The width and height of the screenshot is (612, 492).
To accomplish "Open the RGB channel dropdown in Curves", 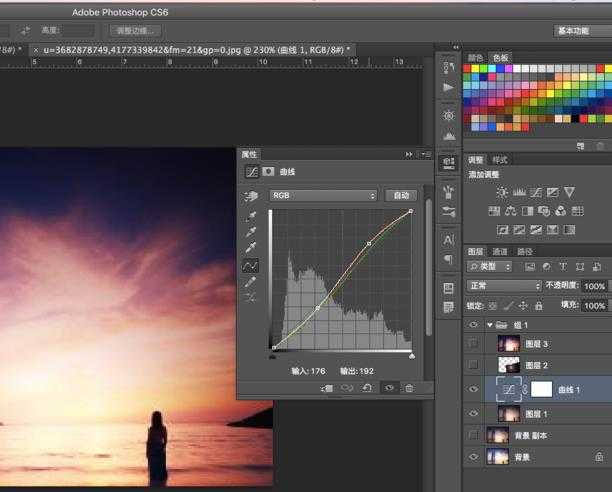I will pyautogui.click(x=323, y=196).
